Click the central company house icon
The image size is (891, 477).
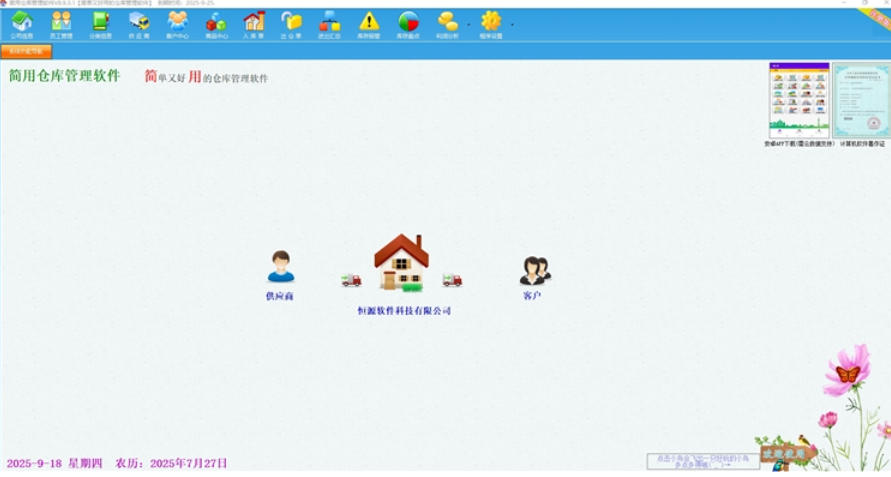click(x=401, y=262)
